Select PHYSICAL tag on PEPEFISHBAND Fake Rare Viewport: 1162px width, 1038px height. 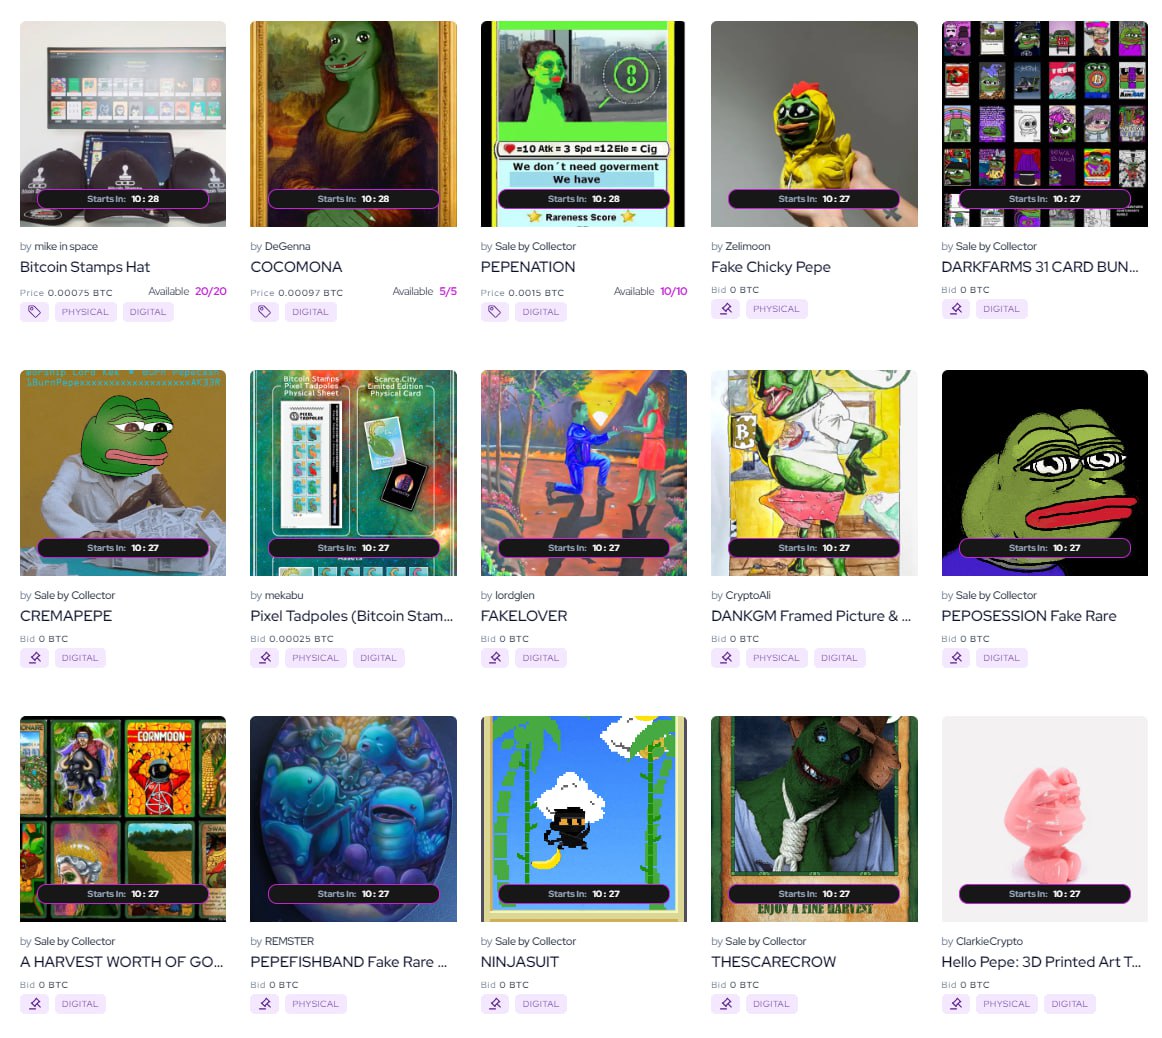pyautogui.click(x=316, y=1004)
